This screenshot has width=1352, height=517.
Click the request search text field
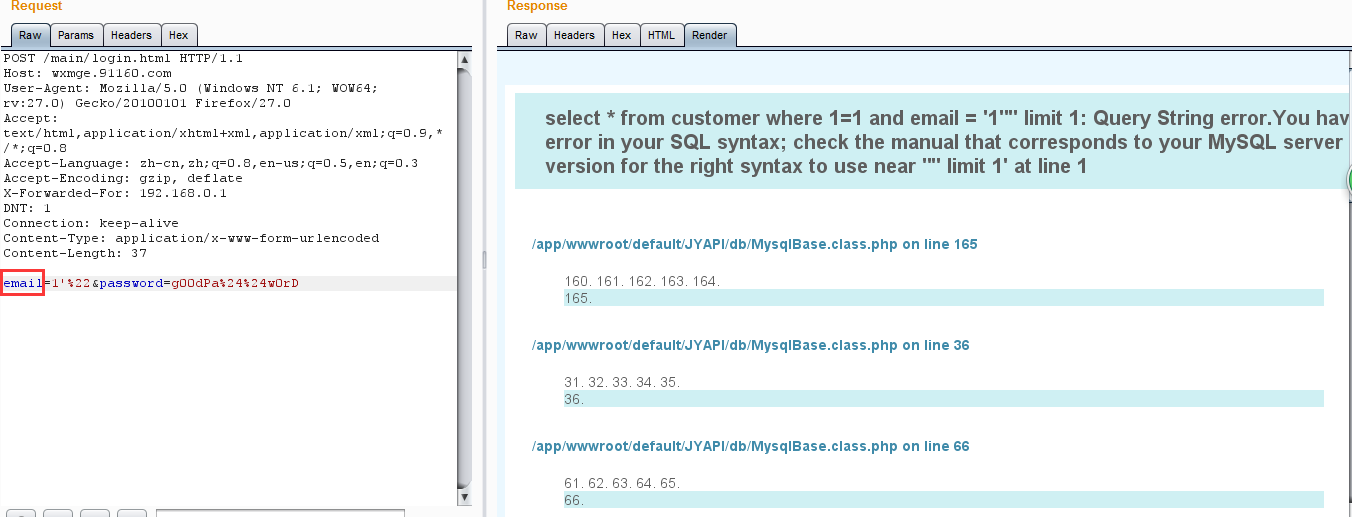tap(280, 513)
